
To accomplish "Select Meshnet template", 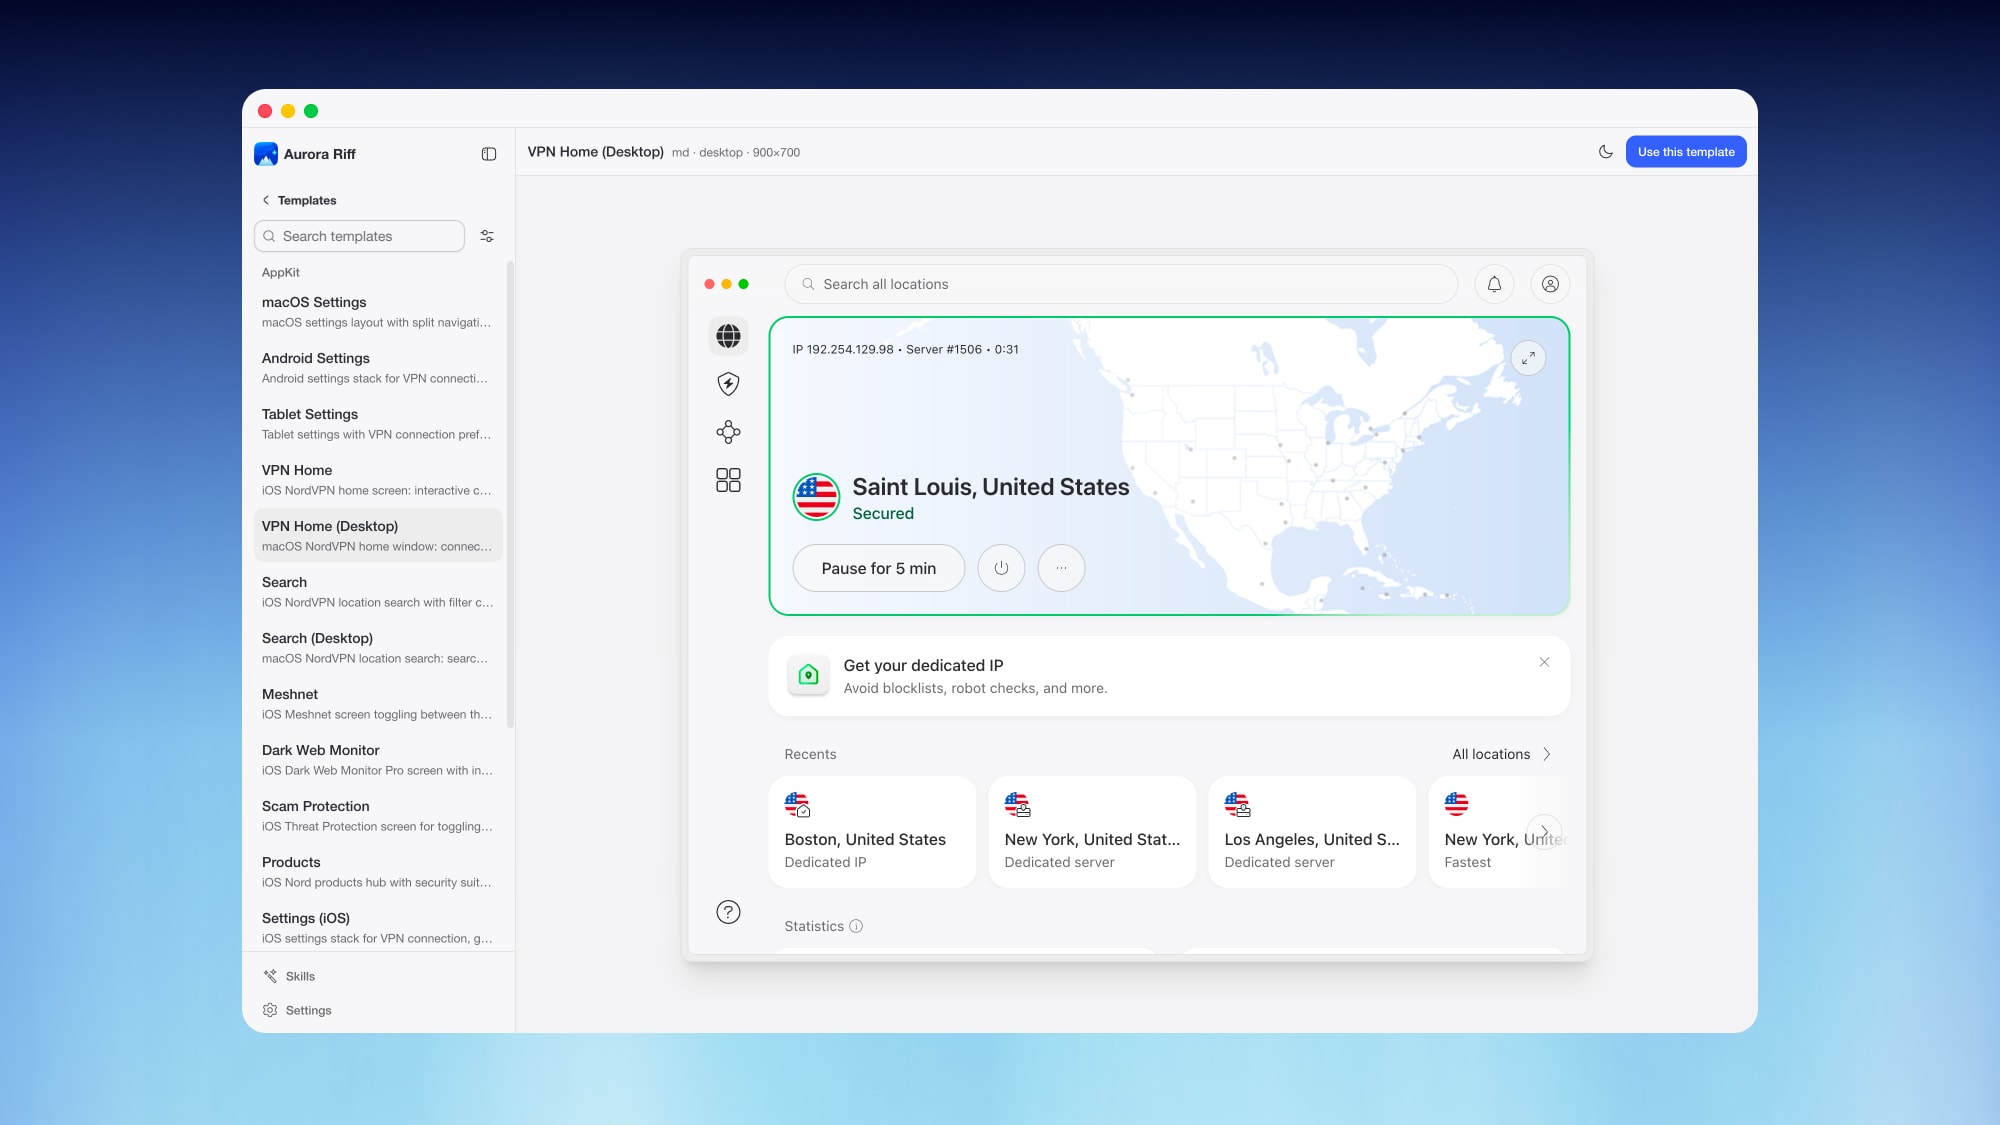I will (378, 704).
